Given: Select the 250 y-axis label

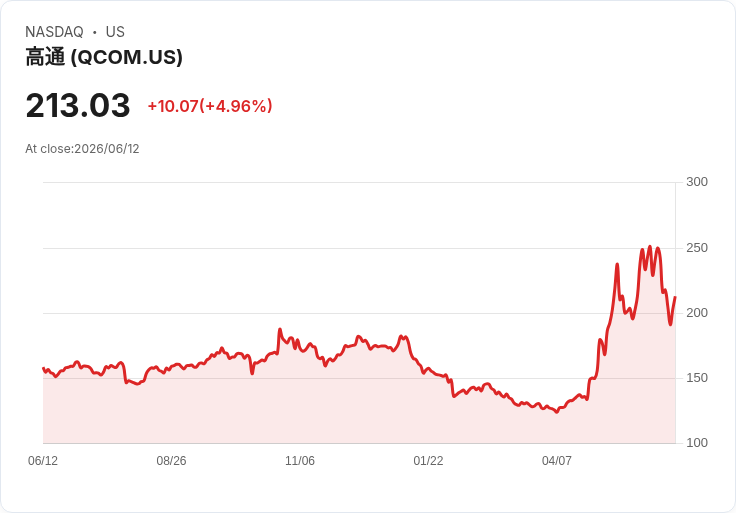Looking at the screenshot, I should click(x=697, y=248).
